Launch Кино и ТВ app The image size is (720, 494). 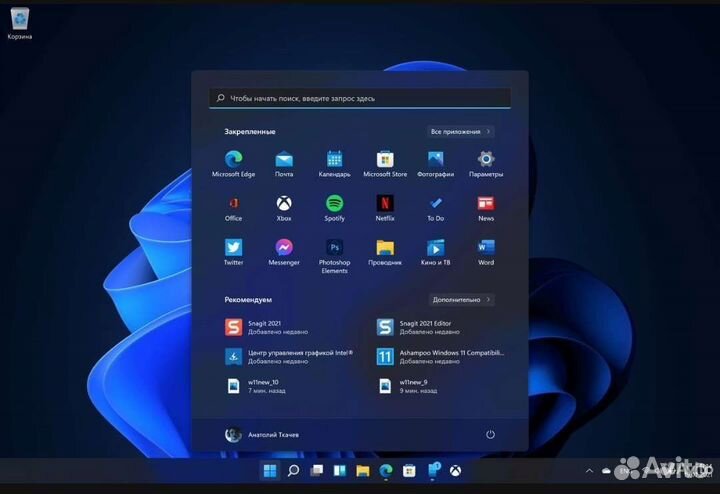coord(435,252)
